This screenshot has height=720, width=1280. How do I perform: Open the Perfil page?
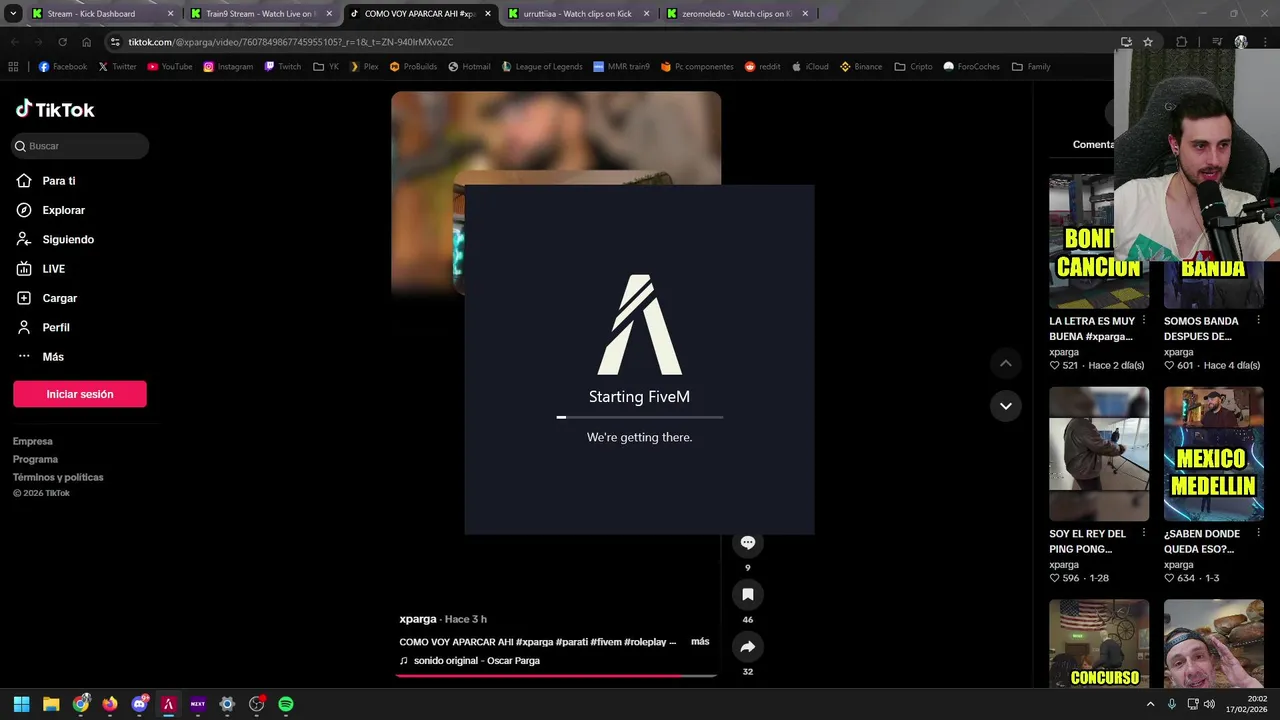[x=56, y=327]
